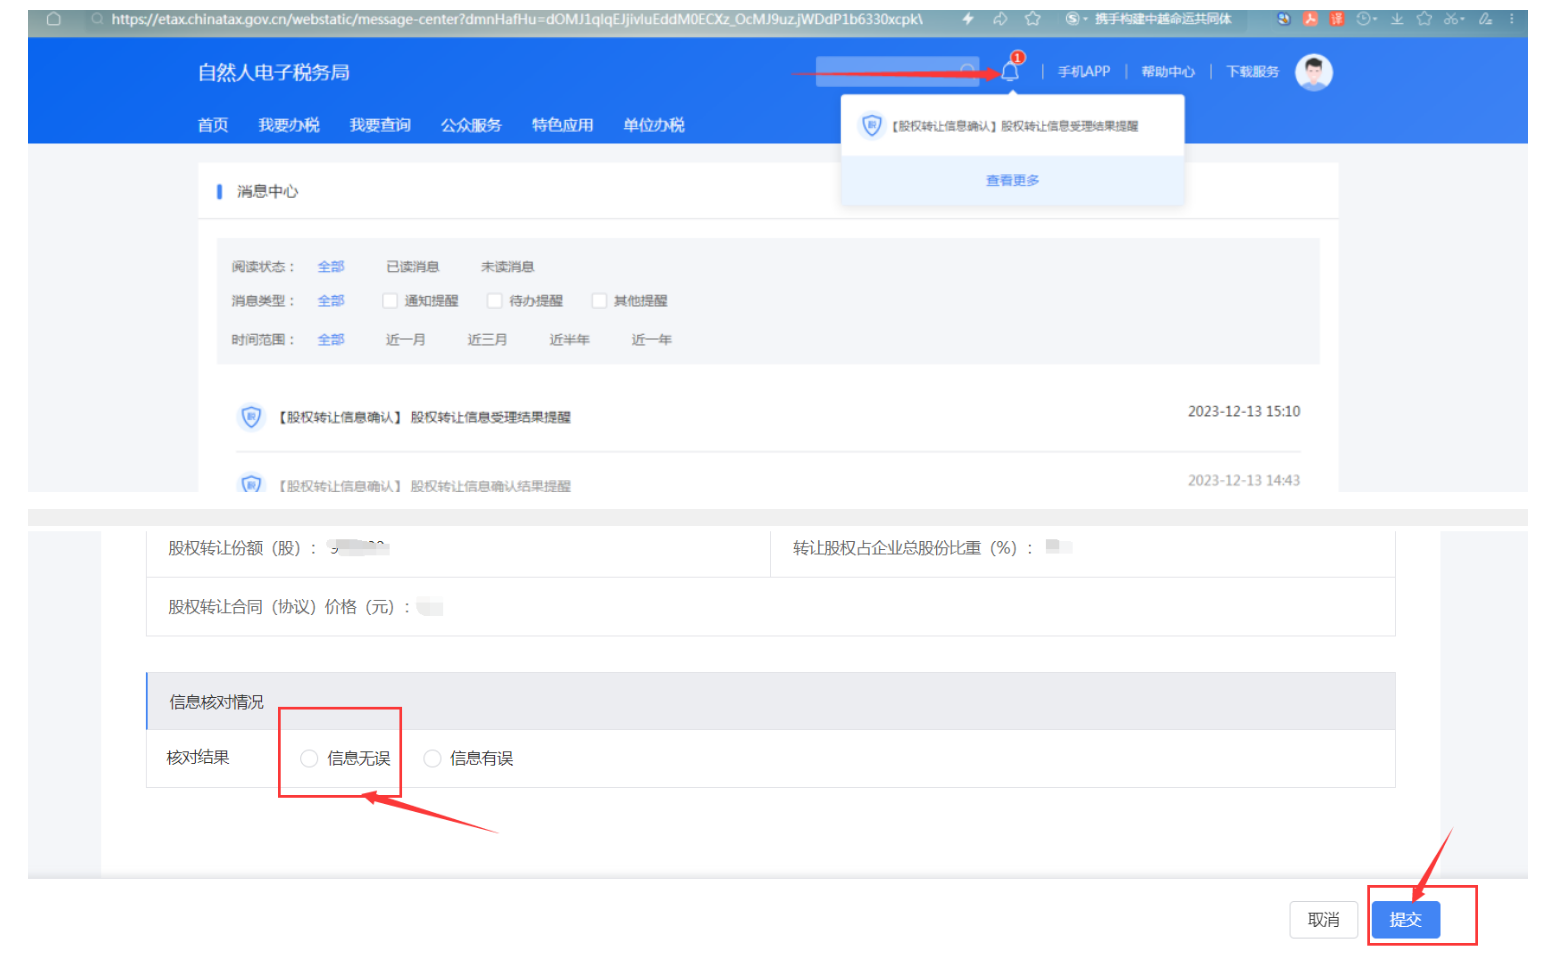Viewport: 1555px width, 968px height.
Task: Open the 我要查询 nav menu
Action: pos(380,125)
